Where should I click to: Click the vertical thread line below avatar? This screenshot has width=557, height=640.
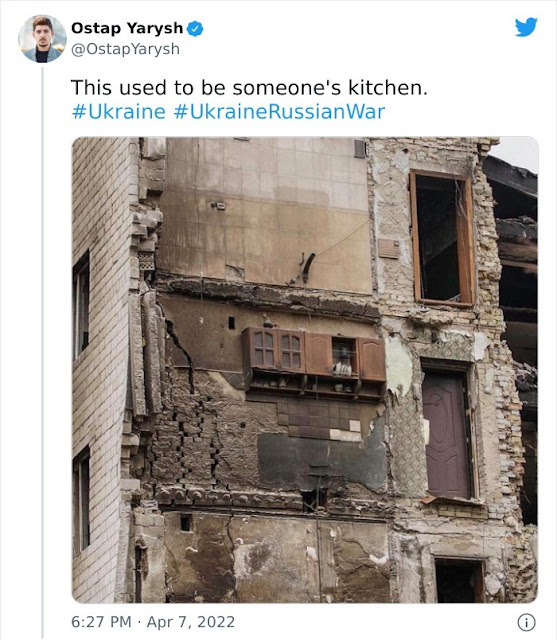click(42, 351)
